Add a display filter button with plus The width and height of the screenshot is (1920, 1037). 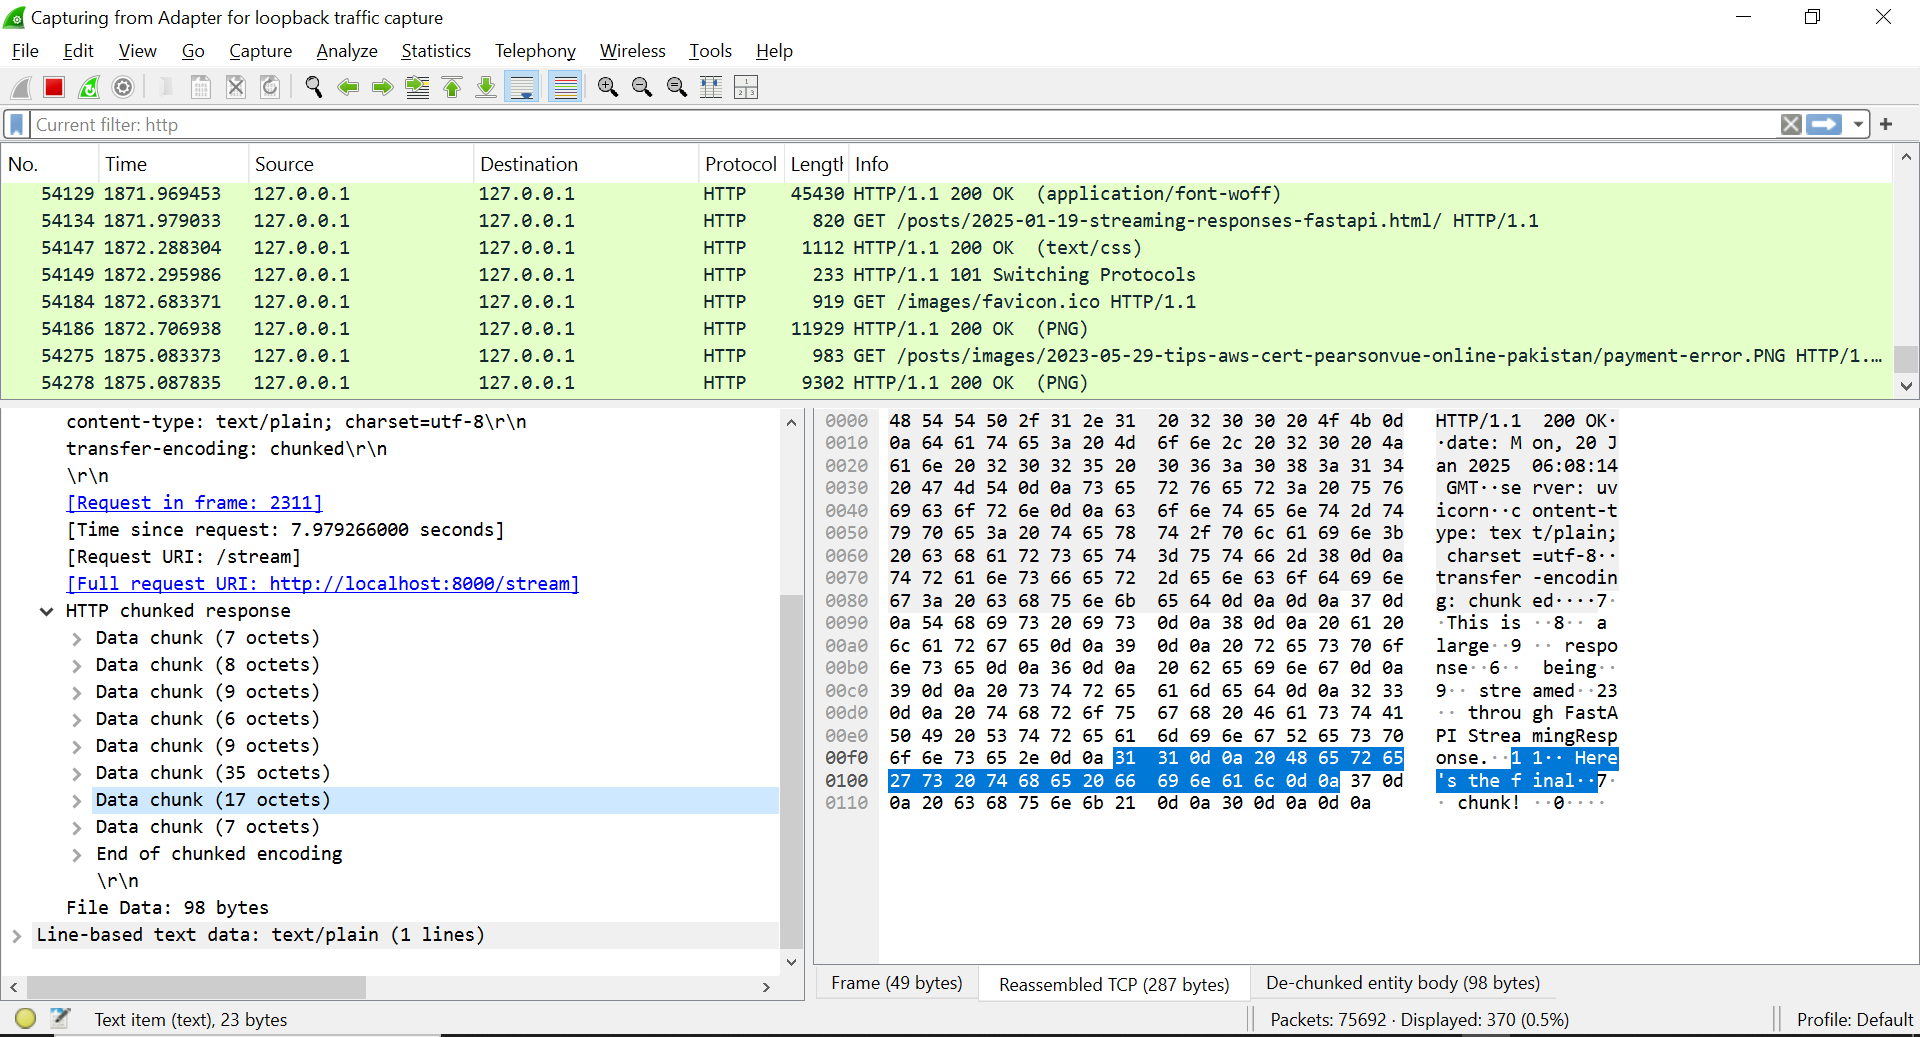1886,124
